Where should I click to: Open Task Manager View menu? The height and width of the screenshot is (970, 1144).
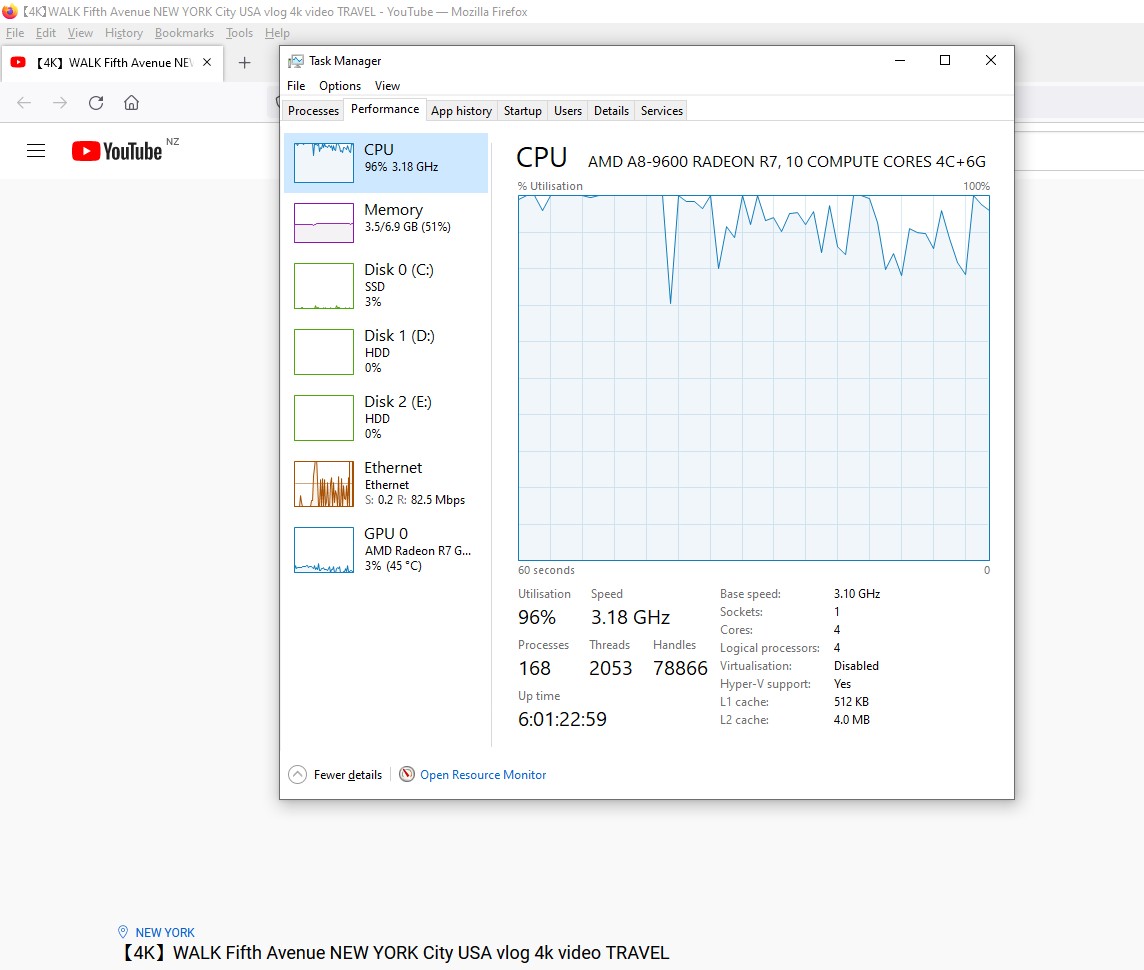tap(387, 86)
